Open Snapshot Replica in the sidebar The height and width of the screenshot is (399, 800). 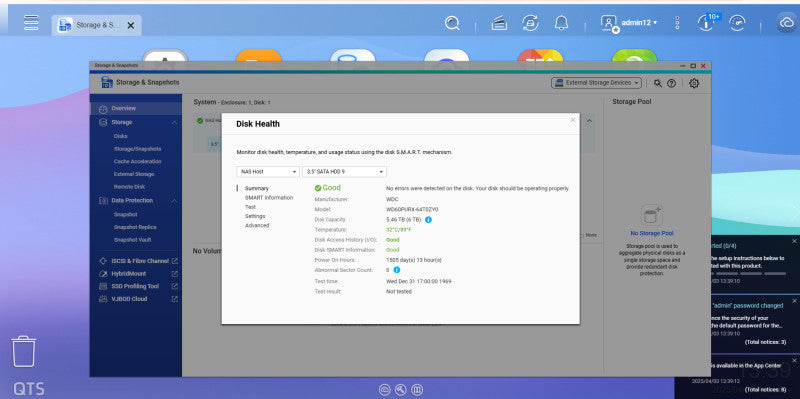tap(135, 227)
